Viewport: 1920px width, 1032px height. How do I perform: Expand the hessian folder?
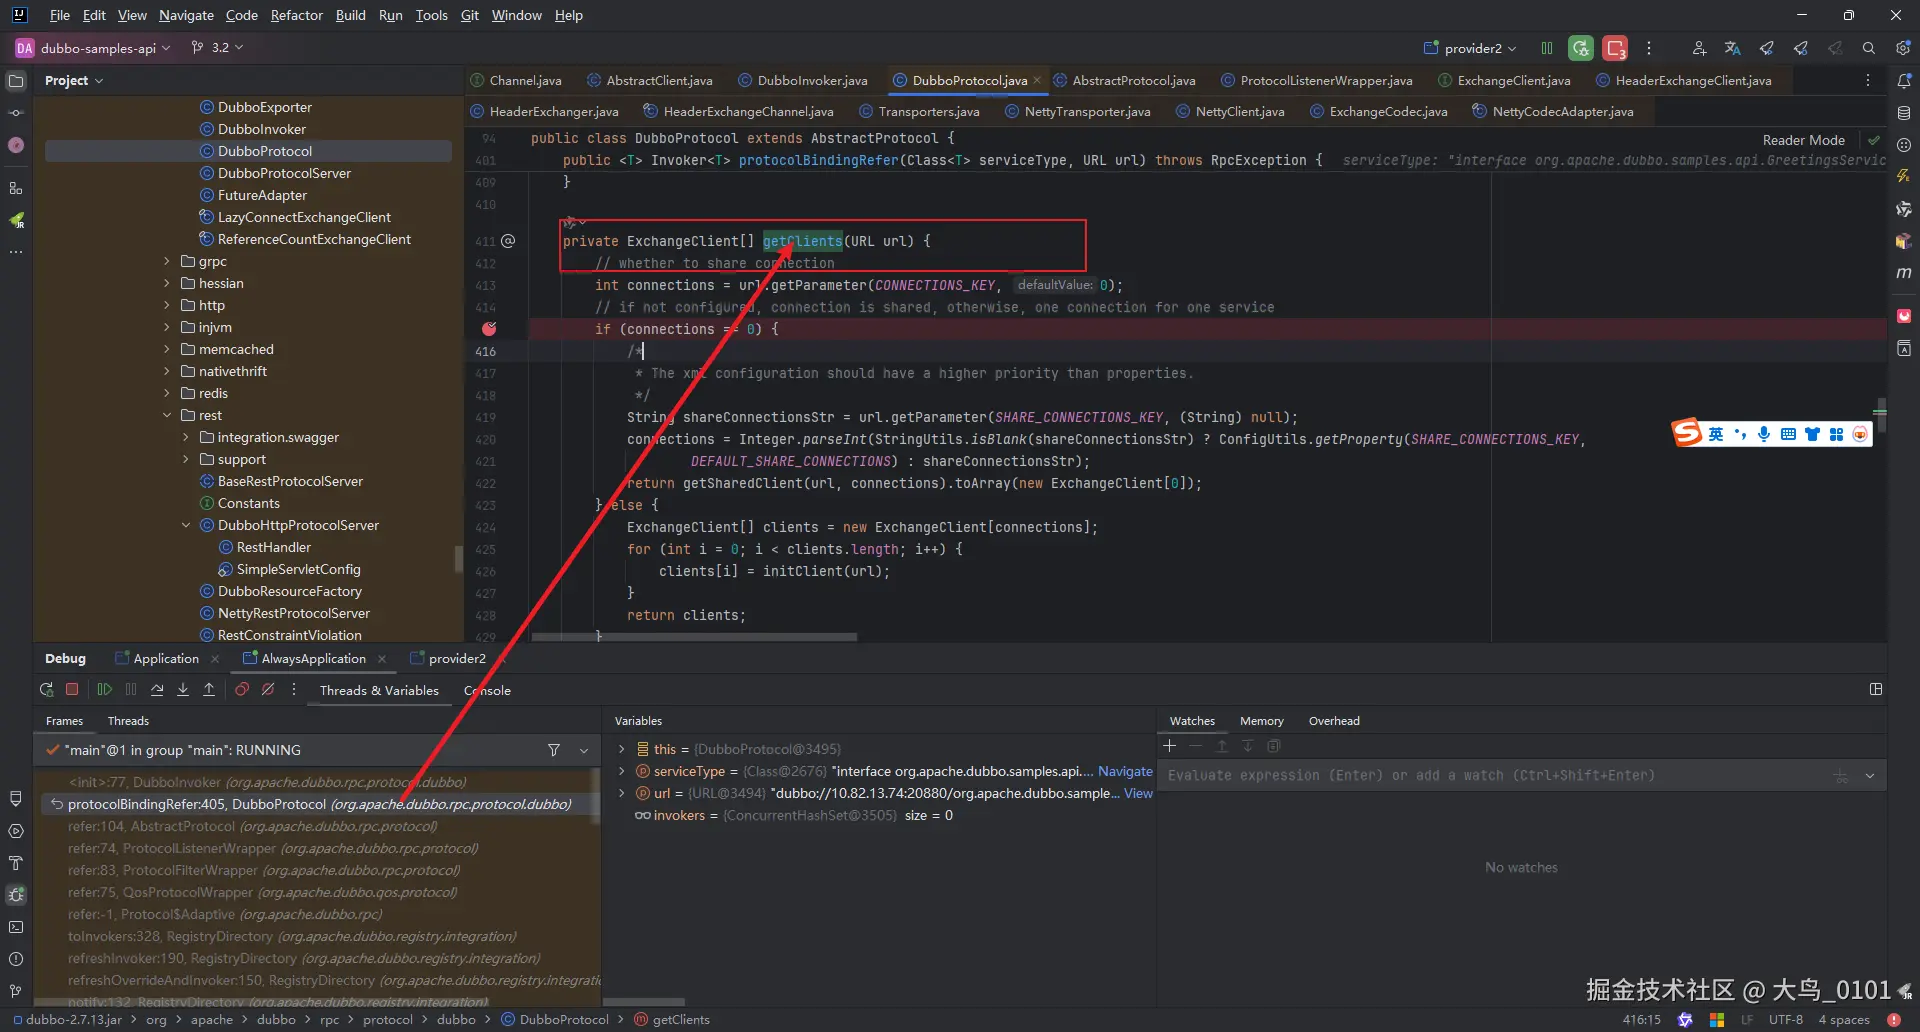tap(167, 283)
